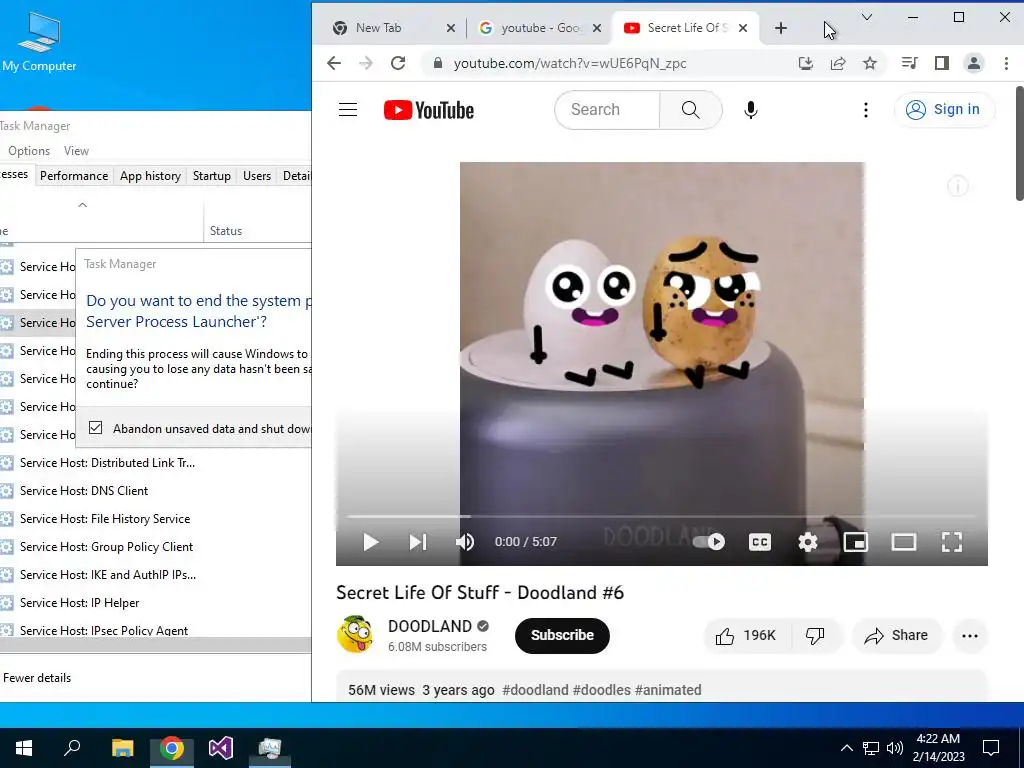Click the YouTube logo
This screenshot has height=768, width=1024.
[429, 110]
